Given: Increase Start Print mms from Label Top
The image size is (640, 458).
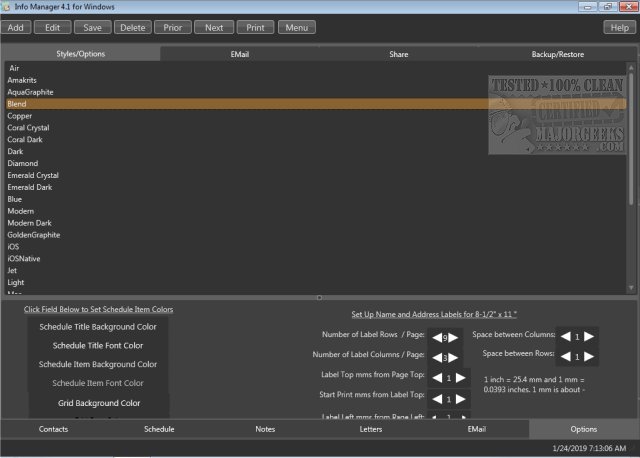Looking at the screenshot, I should pos(461,398).
